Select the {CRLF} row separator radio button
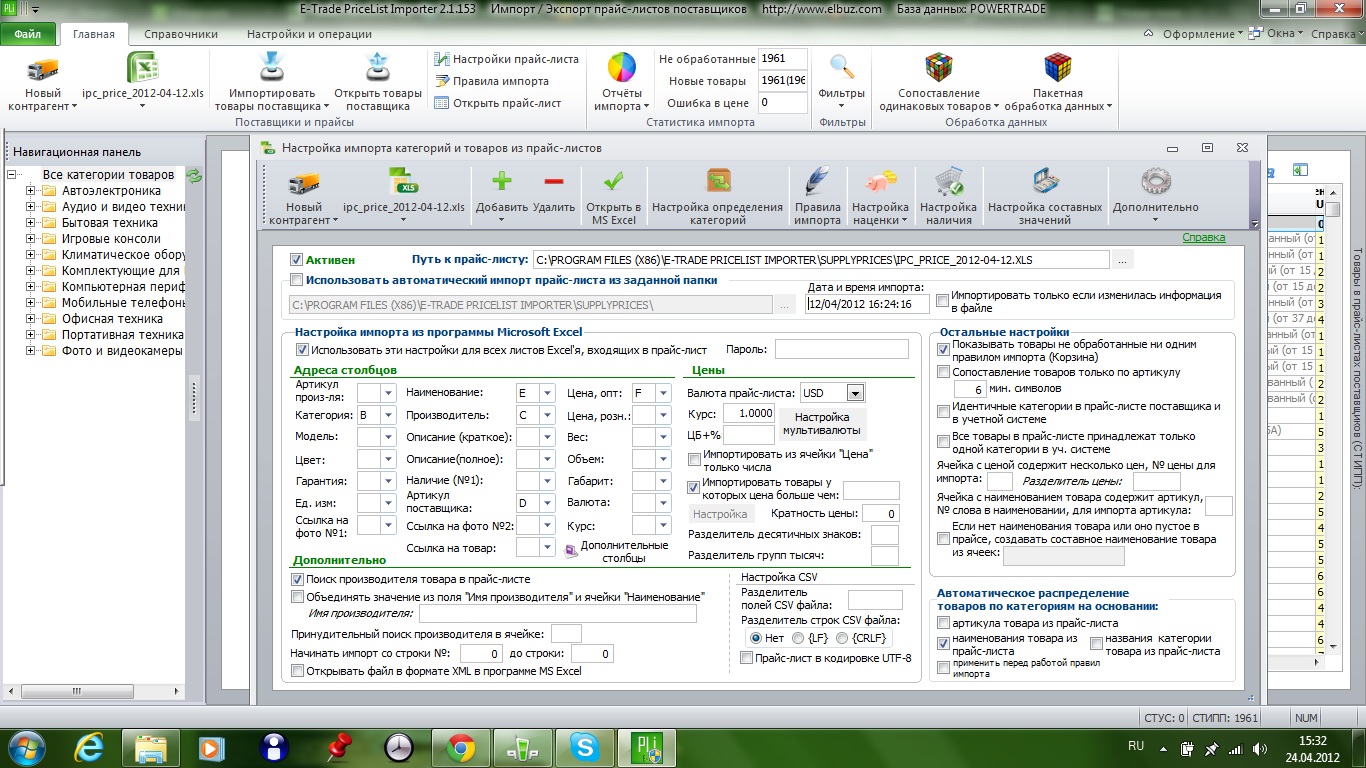 coord(842,638)
